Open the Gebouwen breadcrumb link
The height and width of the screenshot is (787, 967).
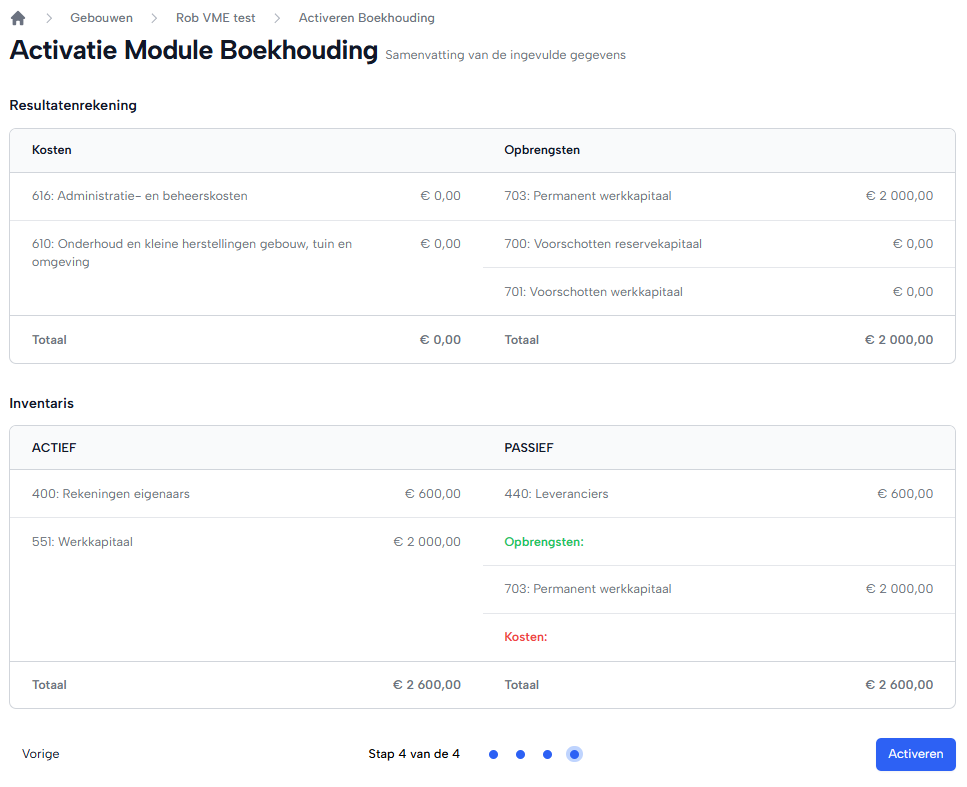coord(101,18)
